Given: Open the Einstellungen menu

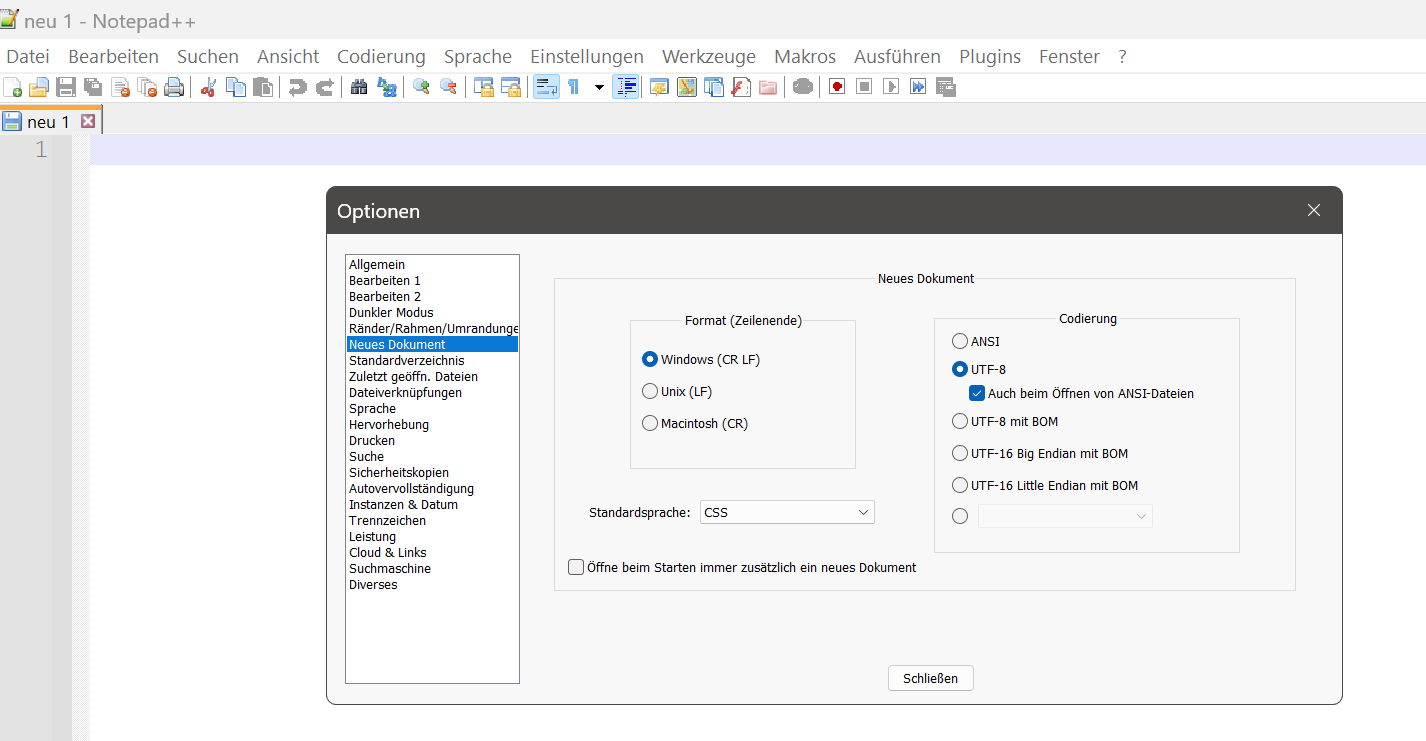Looking at the screenshot, I should (586, 57).
